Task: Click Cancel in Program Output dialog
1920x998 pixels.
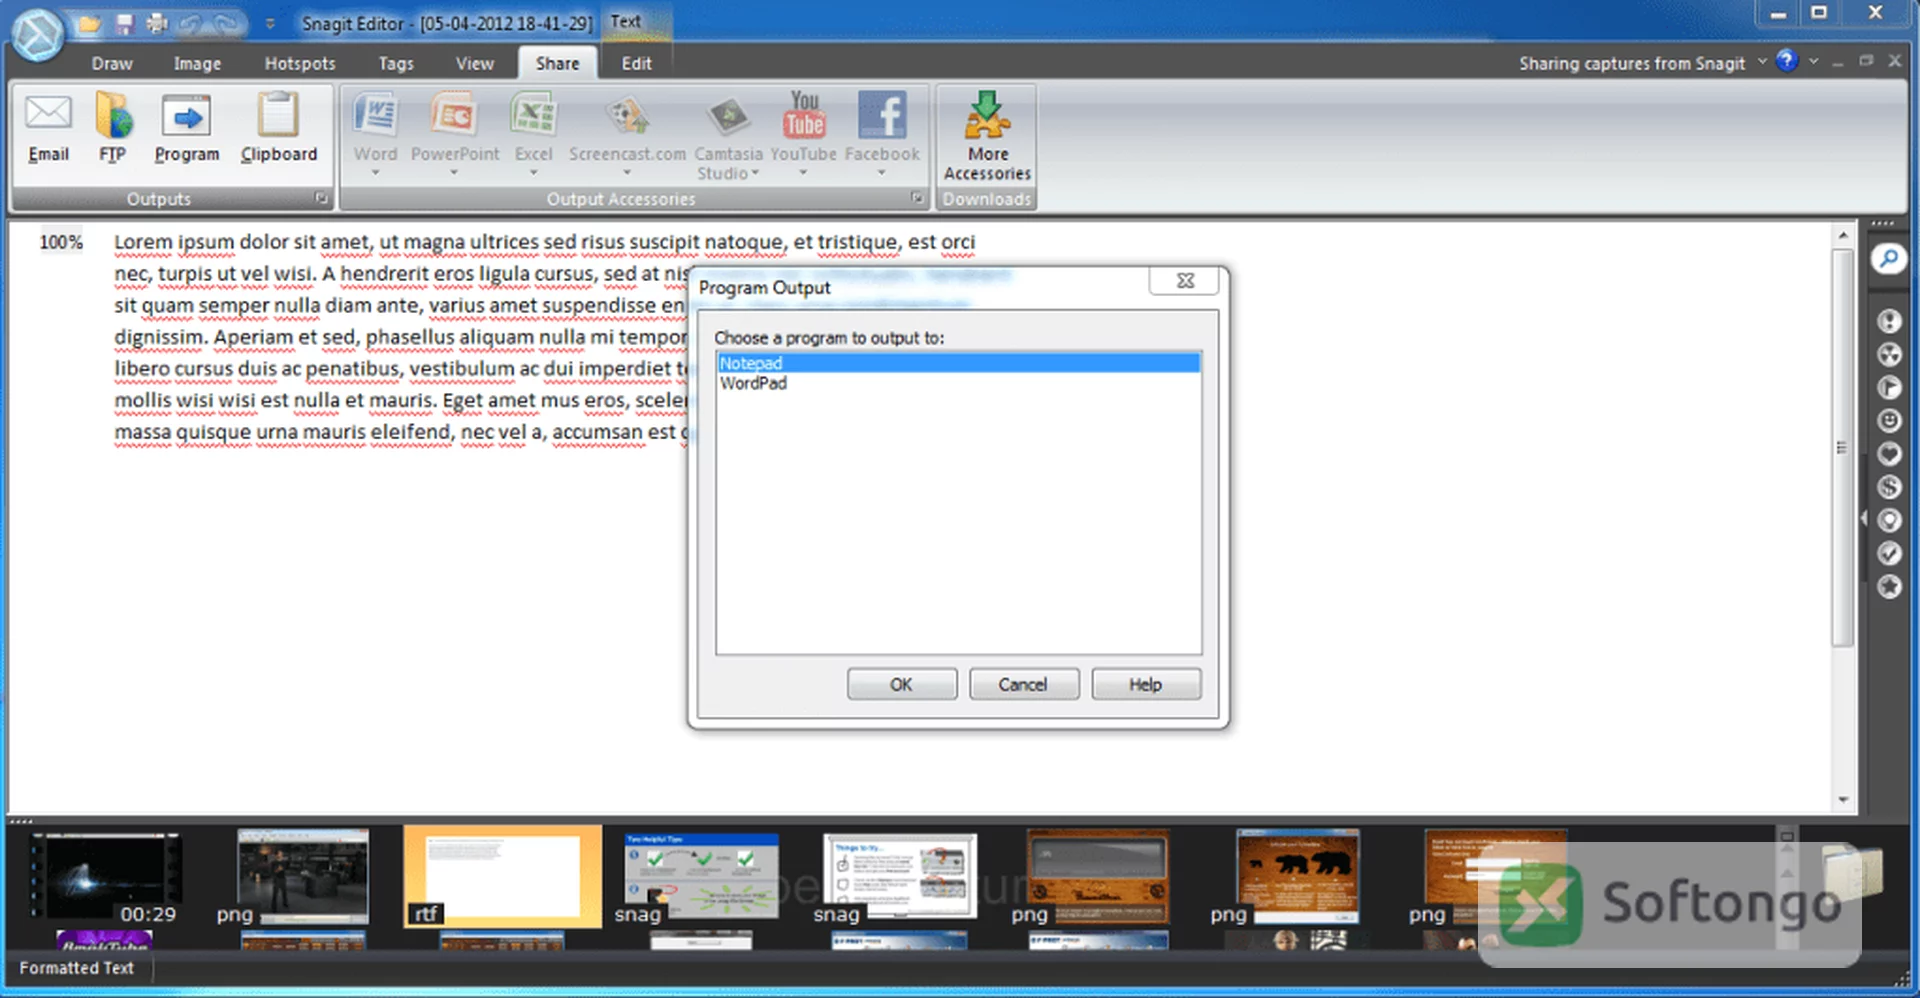Action: pos(1023,684)
